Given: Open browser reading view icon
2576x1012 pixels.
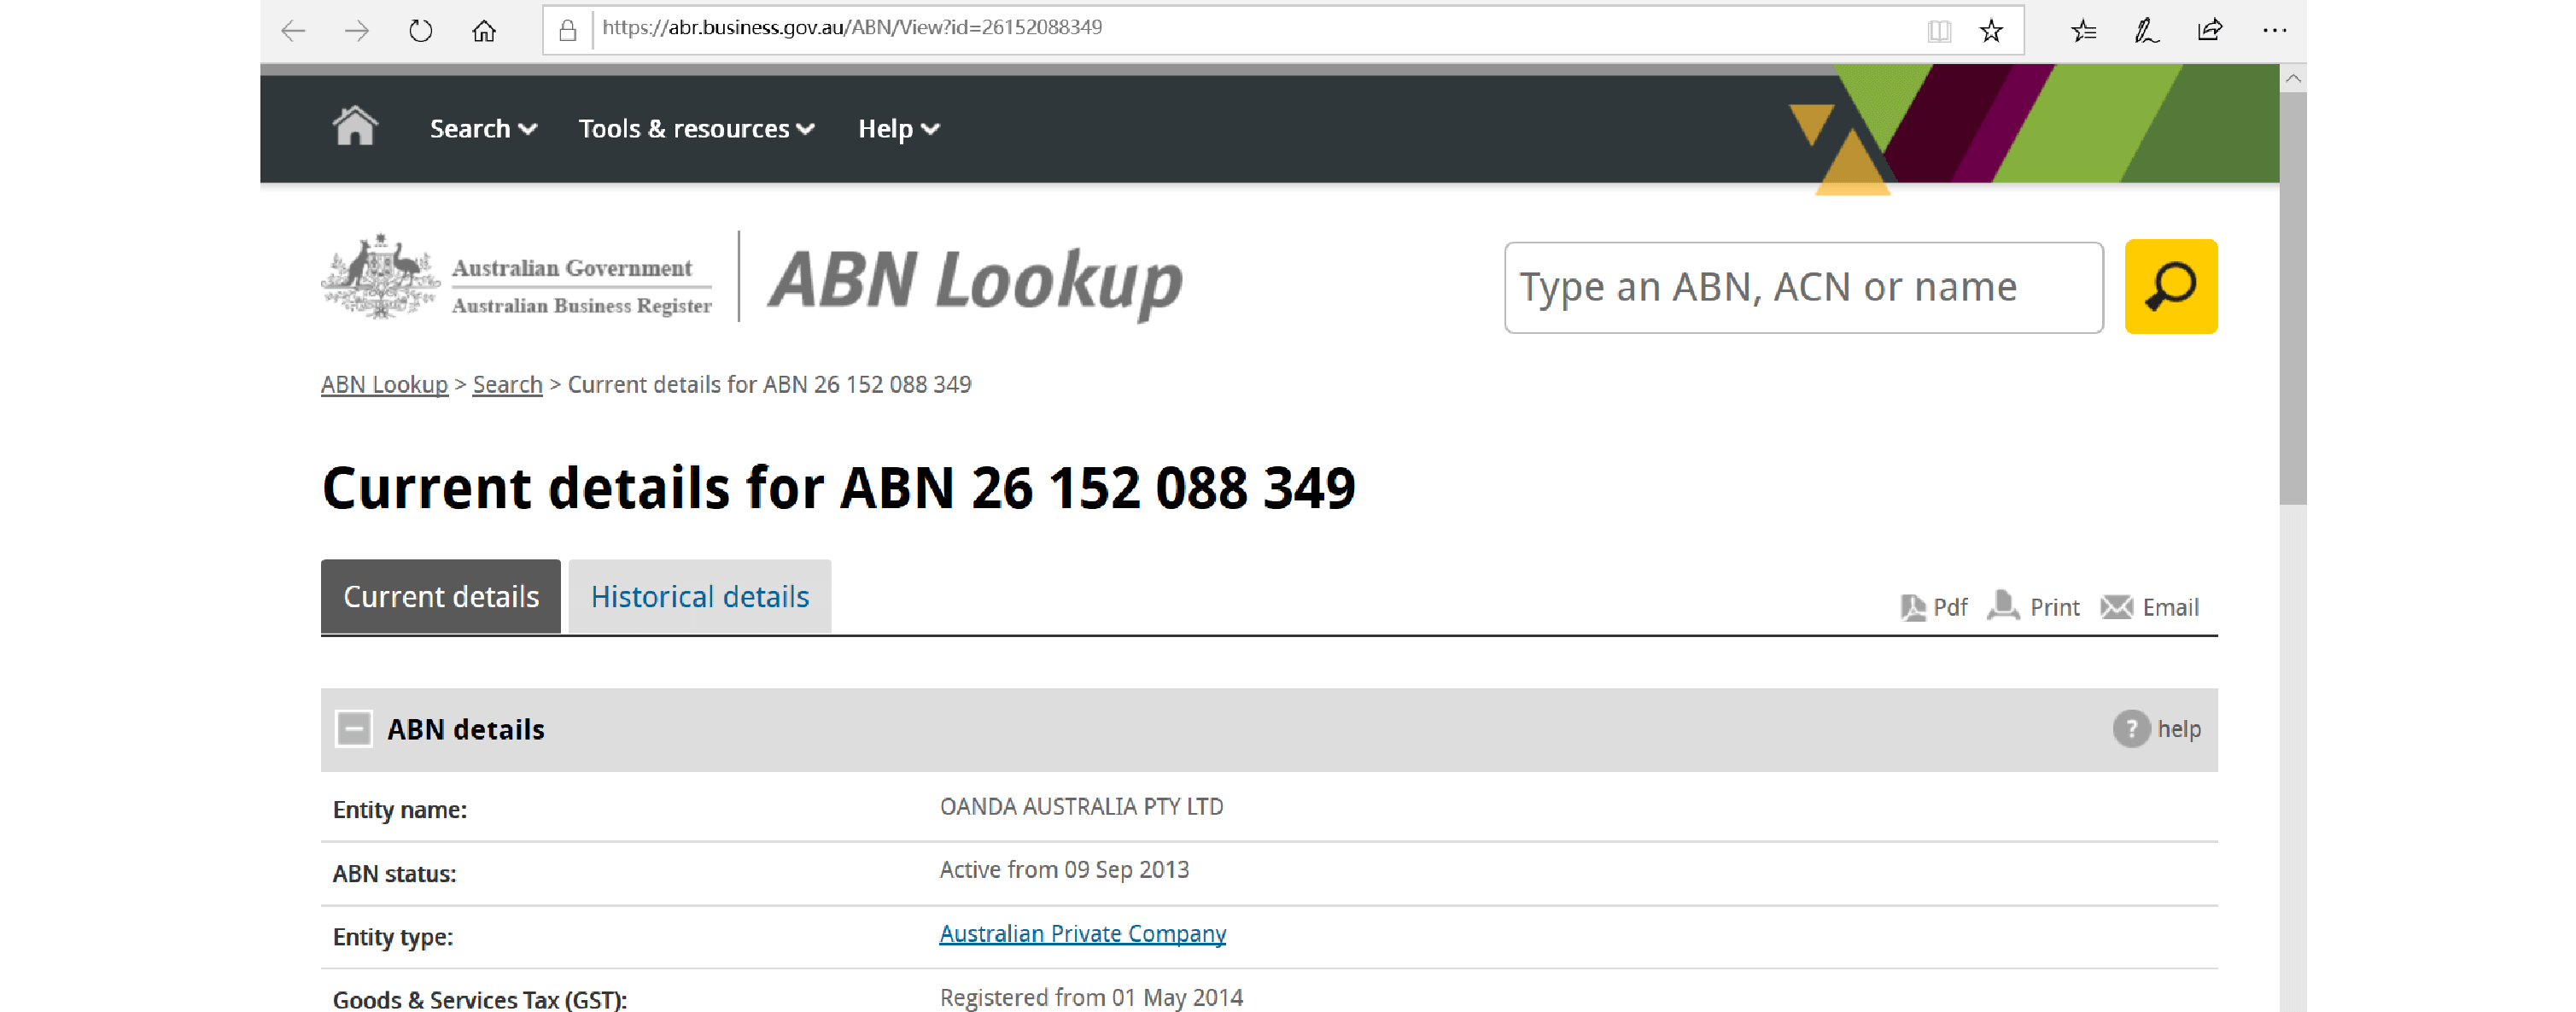Looking at the screenshot, I should pyautogui.click(x=1938, y=31).
